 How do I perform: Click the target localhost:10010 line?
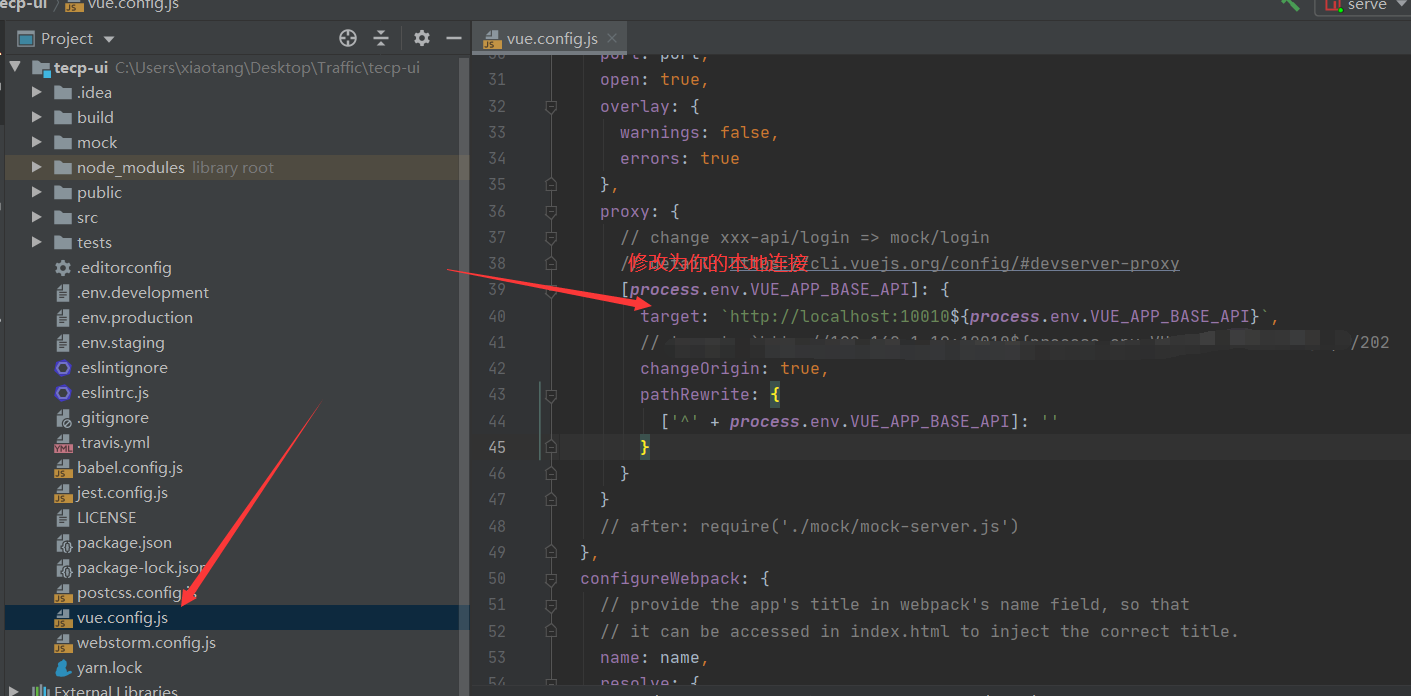coord(959,316)
